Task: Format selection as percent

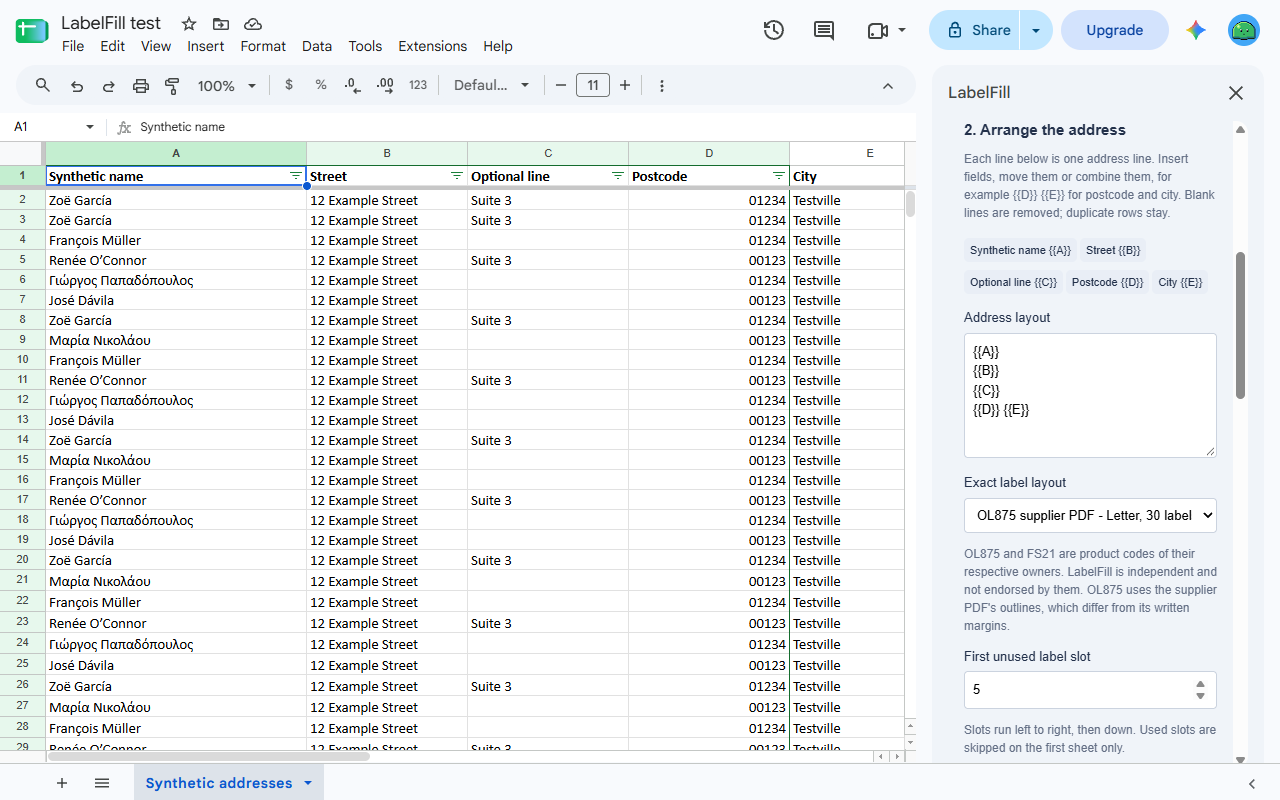Action: click(321, 85)
